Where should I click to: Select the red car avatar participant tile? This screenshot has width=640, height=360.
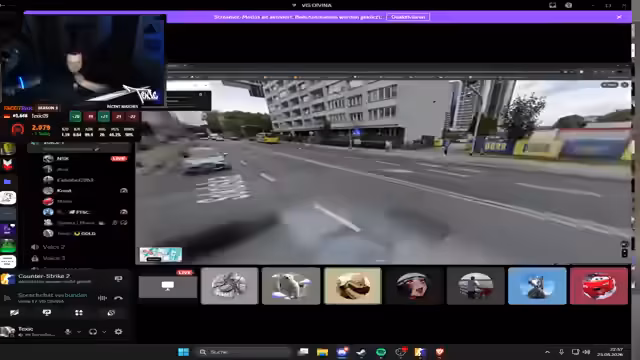(x=599, y=286)
